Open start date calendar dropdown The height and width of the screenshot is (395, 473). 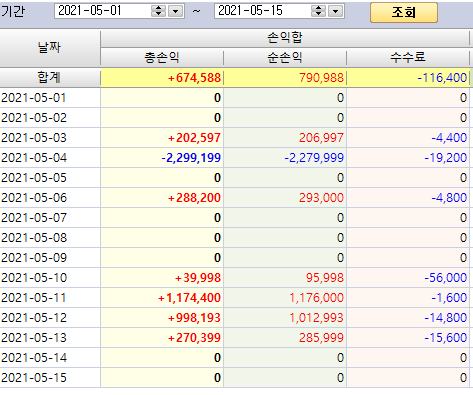(x=175, y=11)
